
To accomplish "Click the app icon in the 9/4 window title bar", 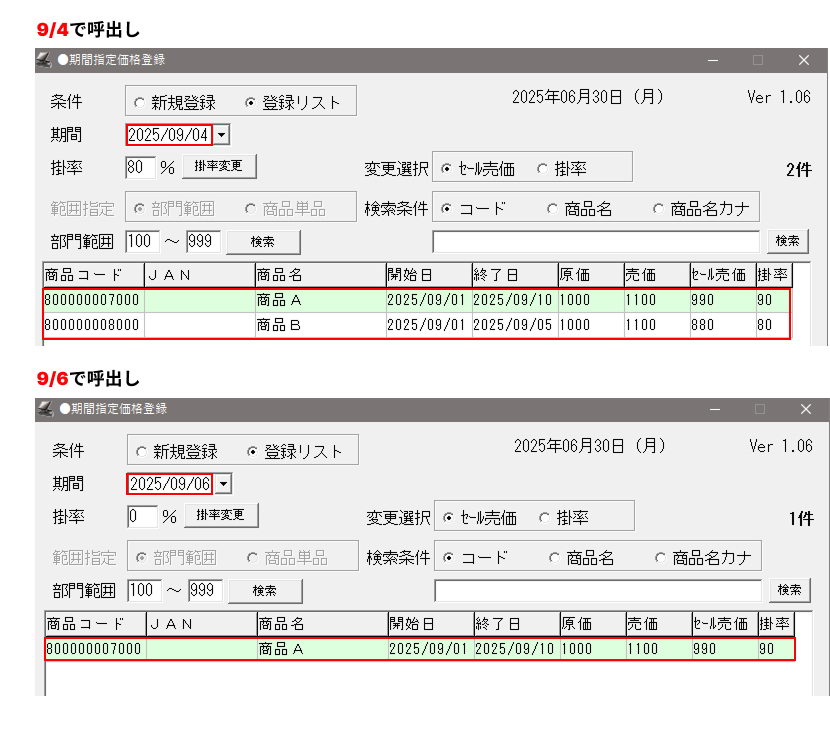I will (x=44, y=60).
